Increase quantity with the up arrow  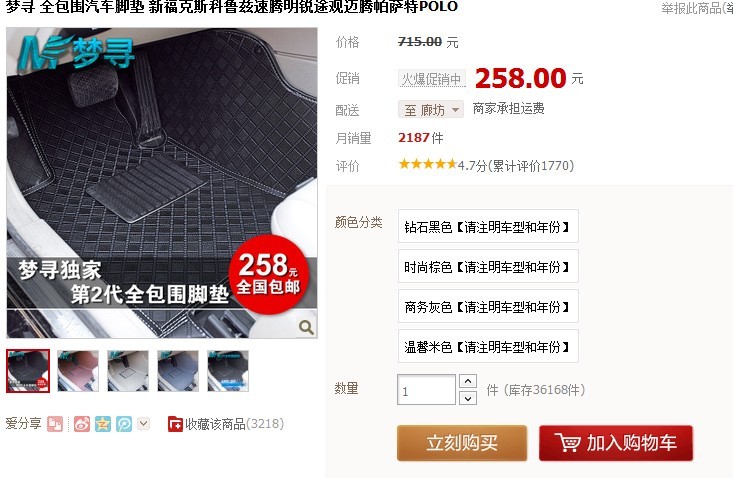coord(468,381)
